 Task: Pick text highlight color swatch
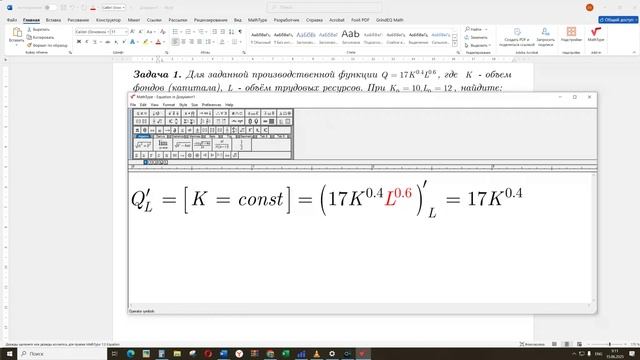(145, 42)
